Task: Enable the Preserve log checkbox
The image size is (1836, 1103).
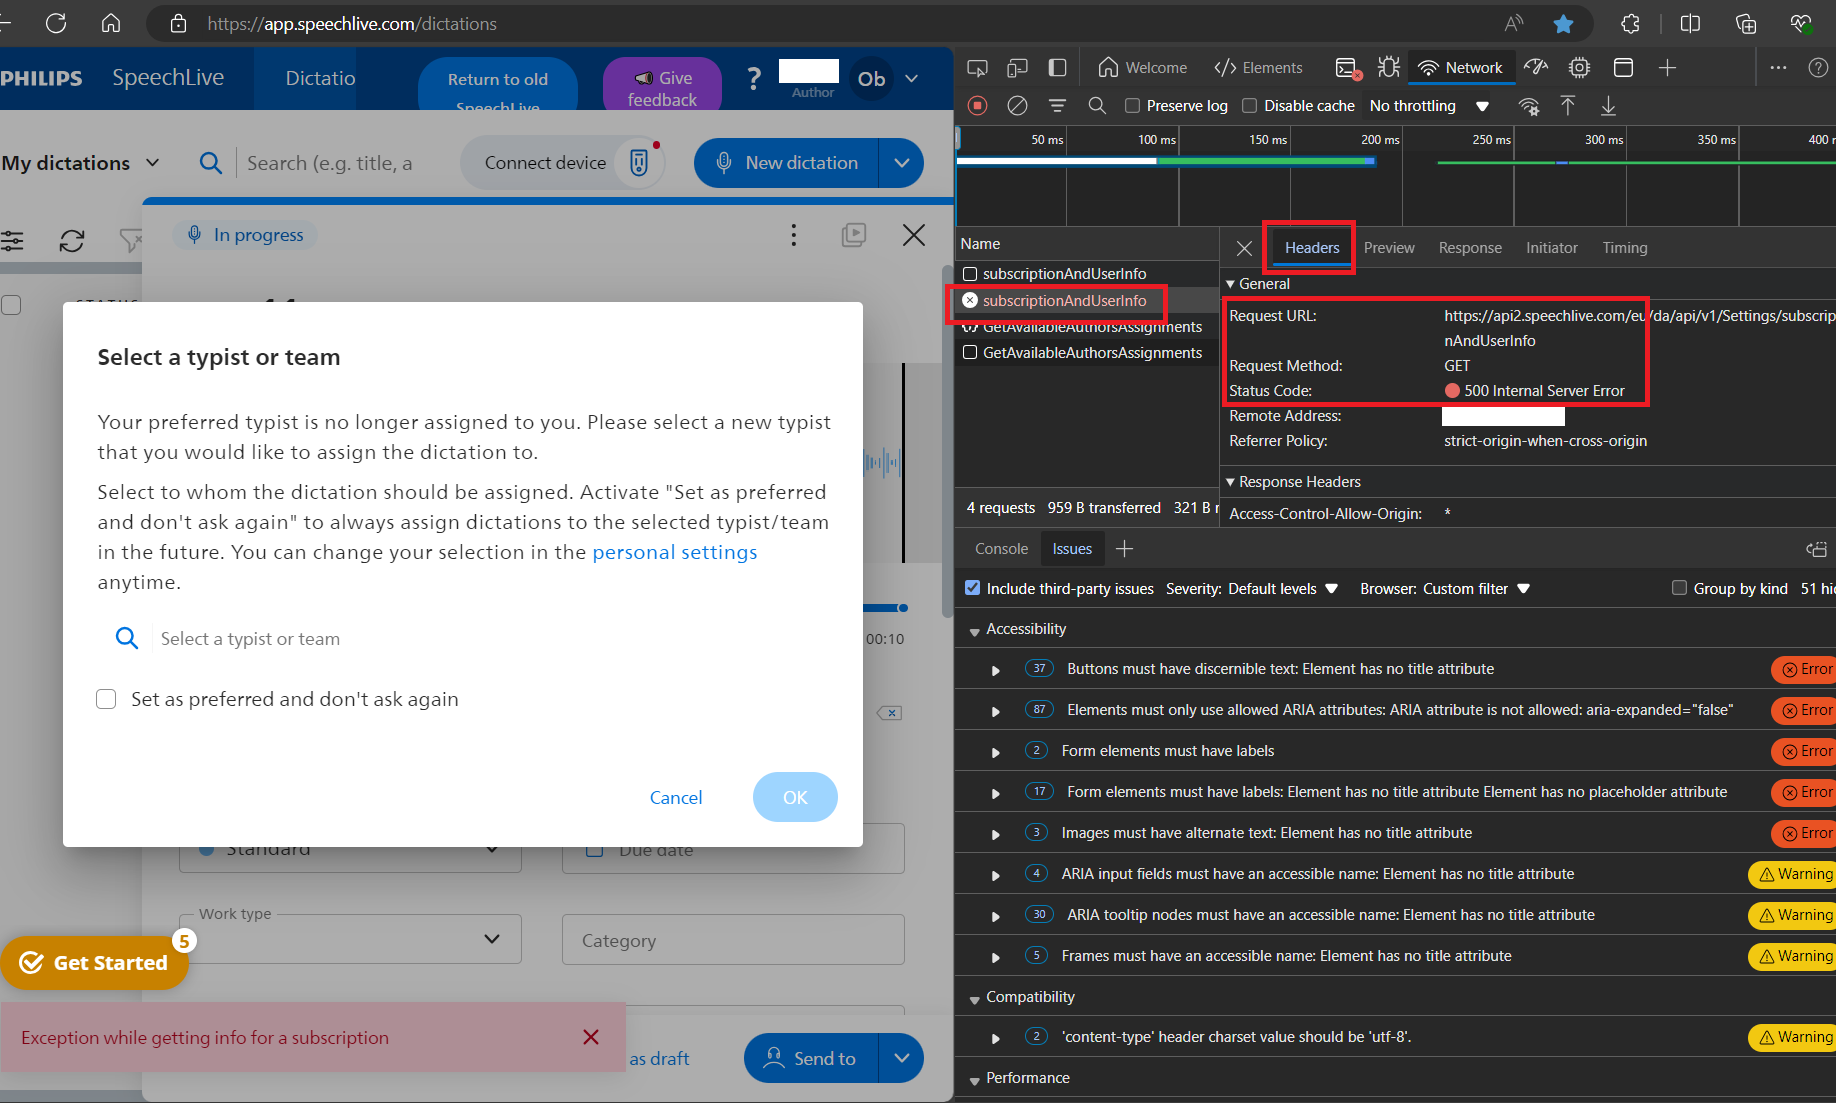Action: click(x=1133, y=106)
